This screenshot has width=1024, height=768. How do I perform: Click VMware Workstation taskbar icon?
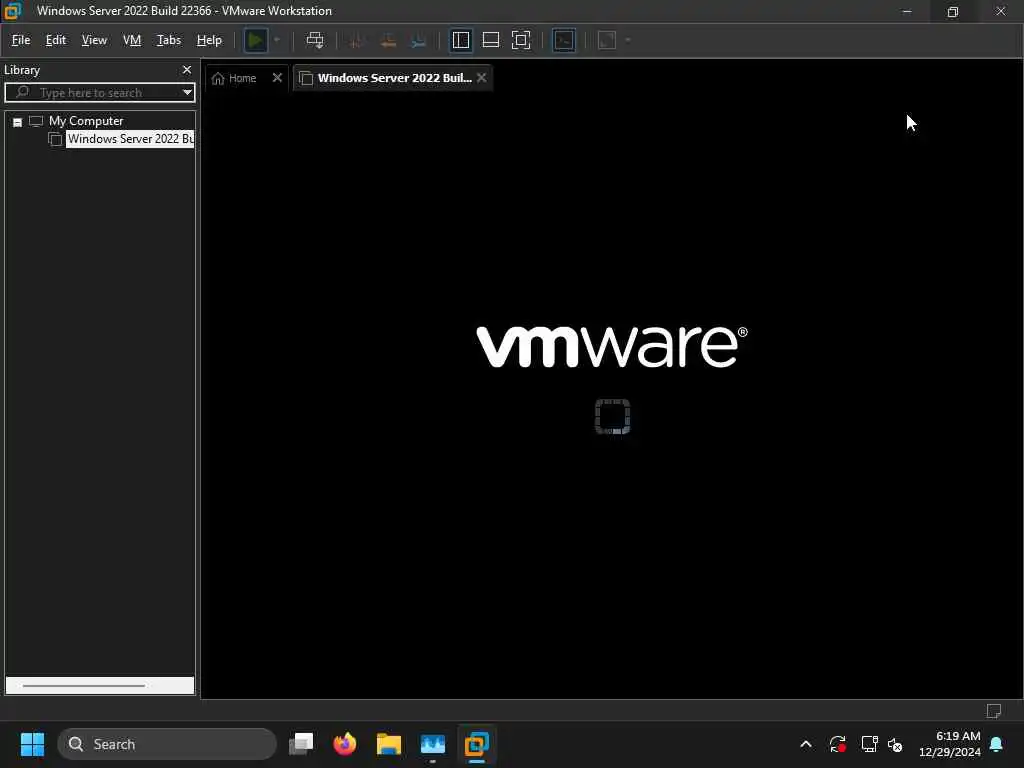coord(477,744)
